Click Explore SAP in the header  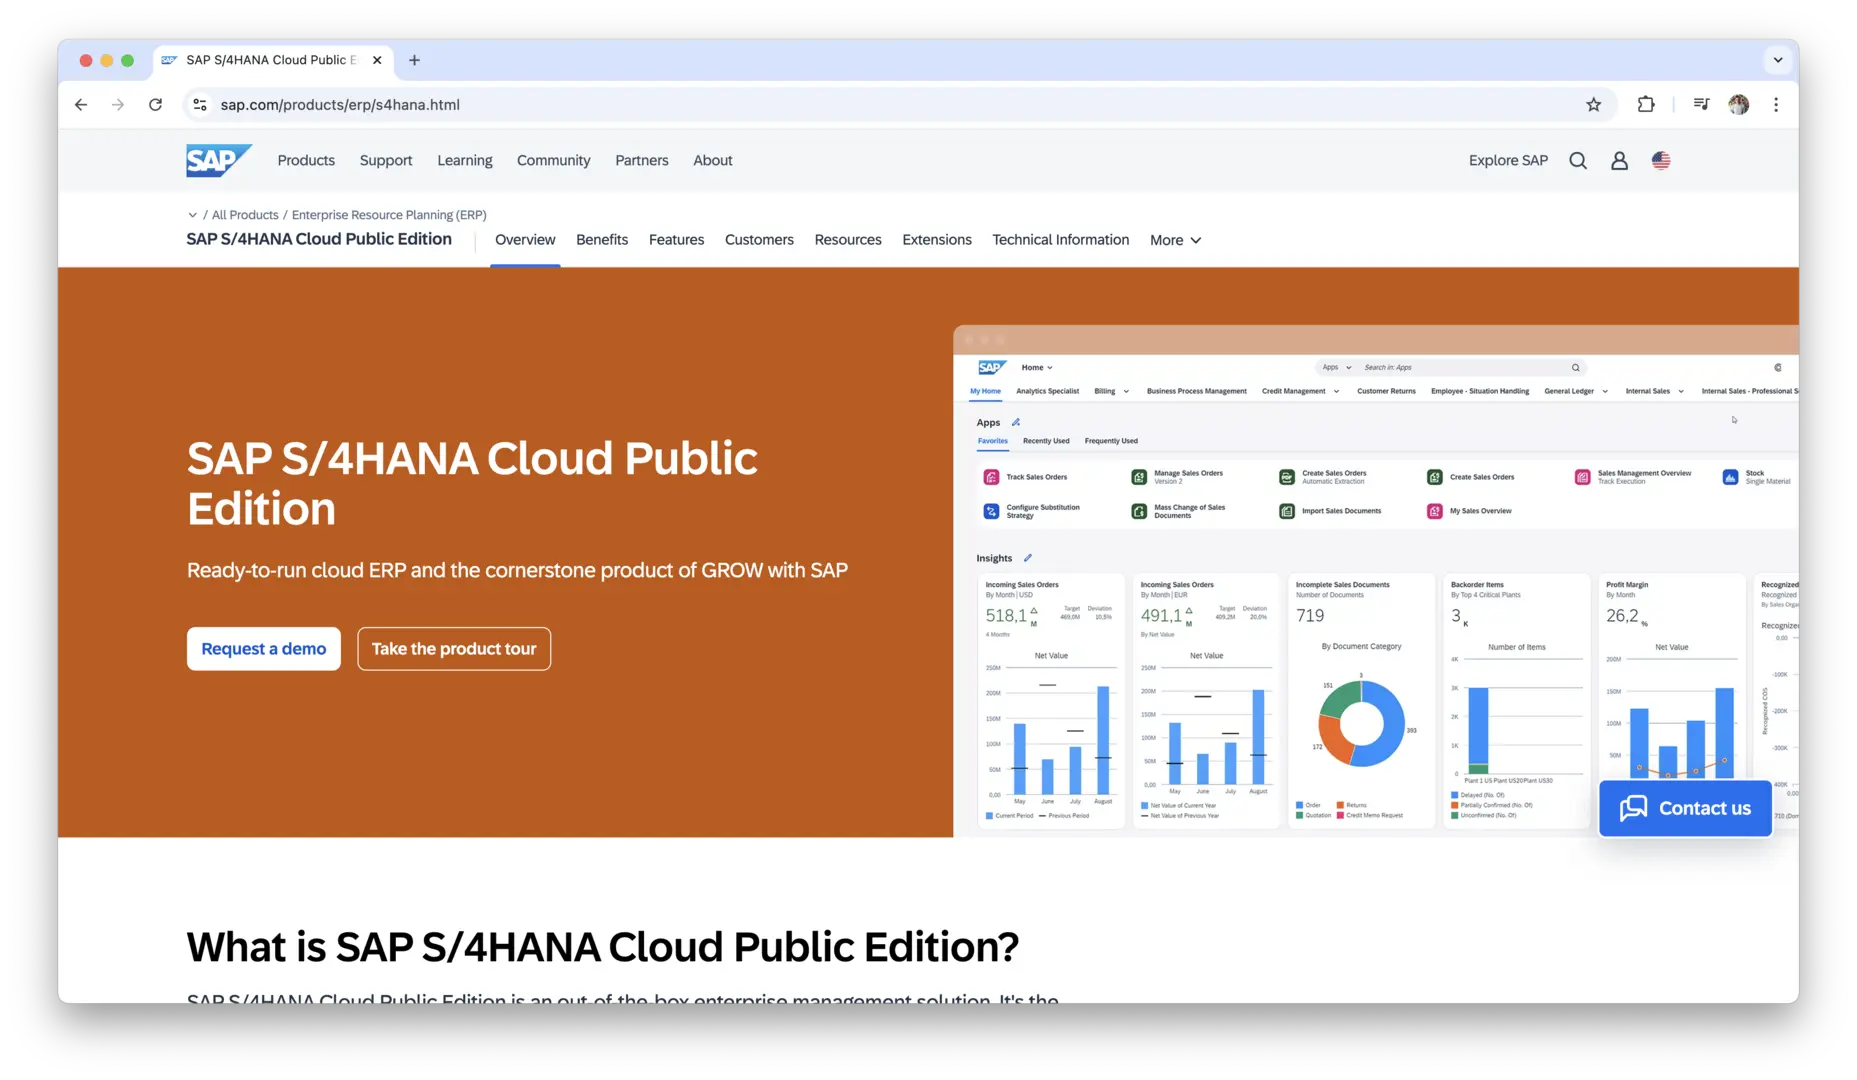pyautogui.click(x=1508, y=160)
